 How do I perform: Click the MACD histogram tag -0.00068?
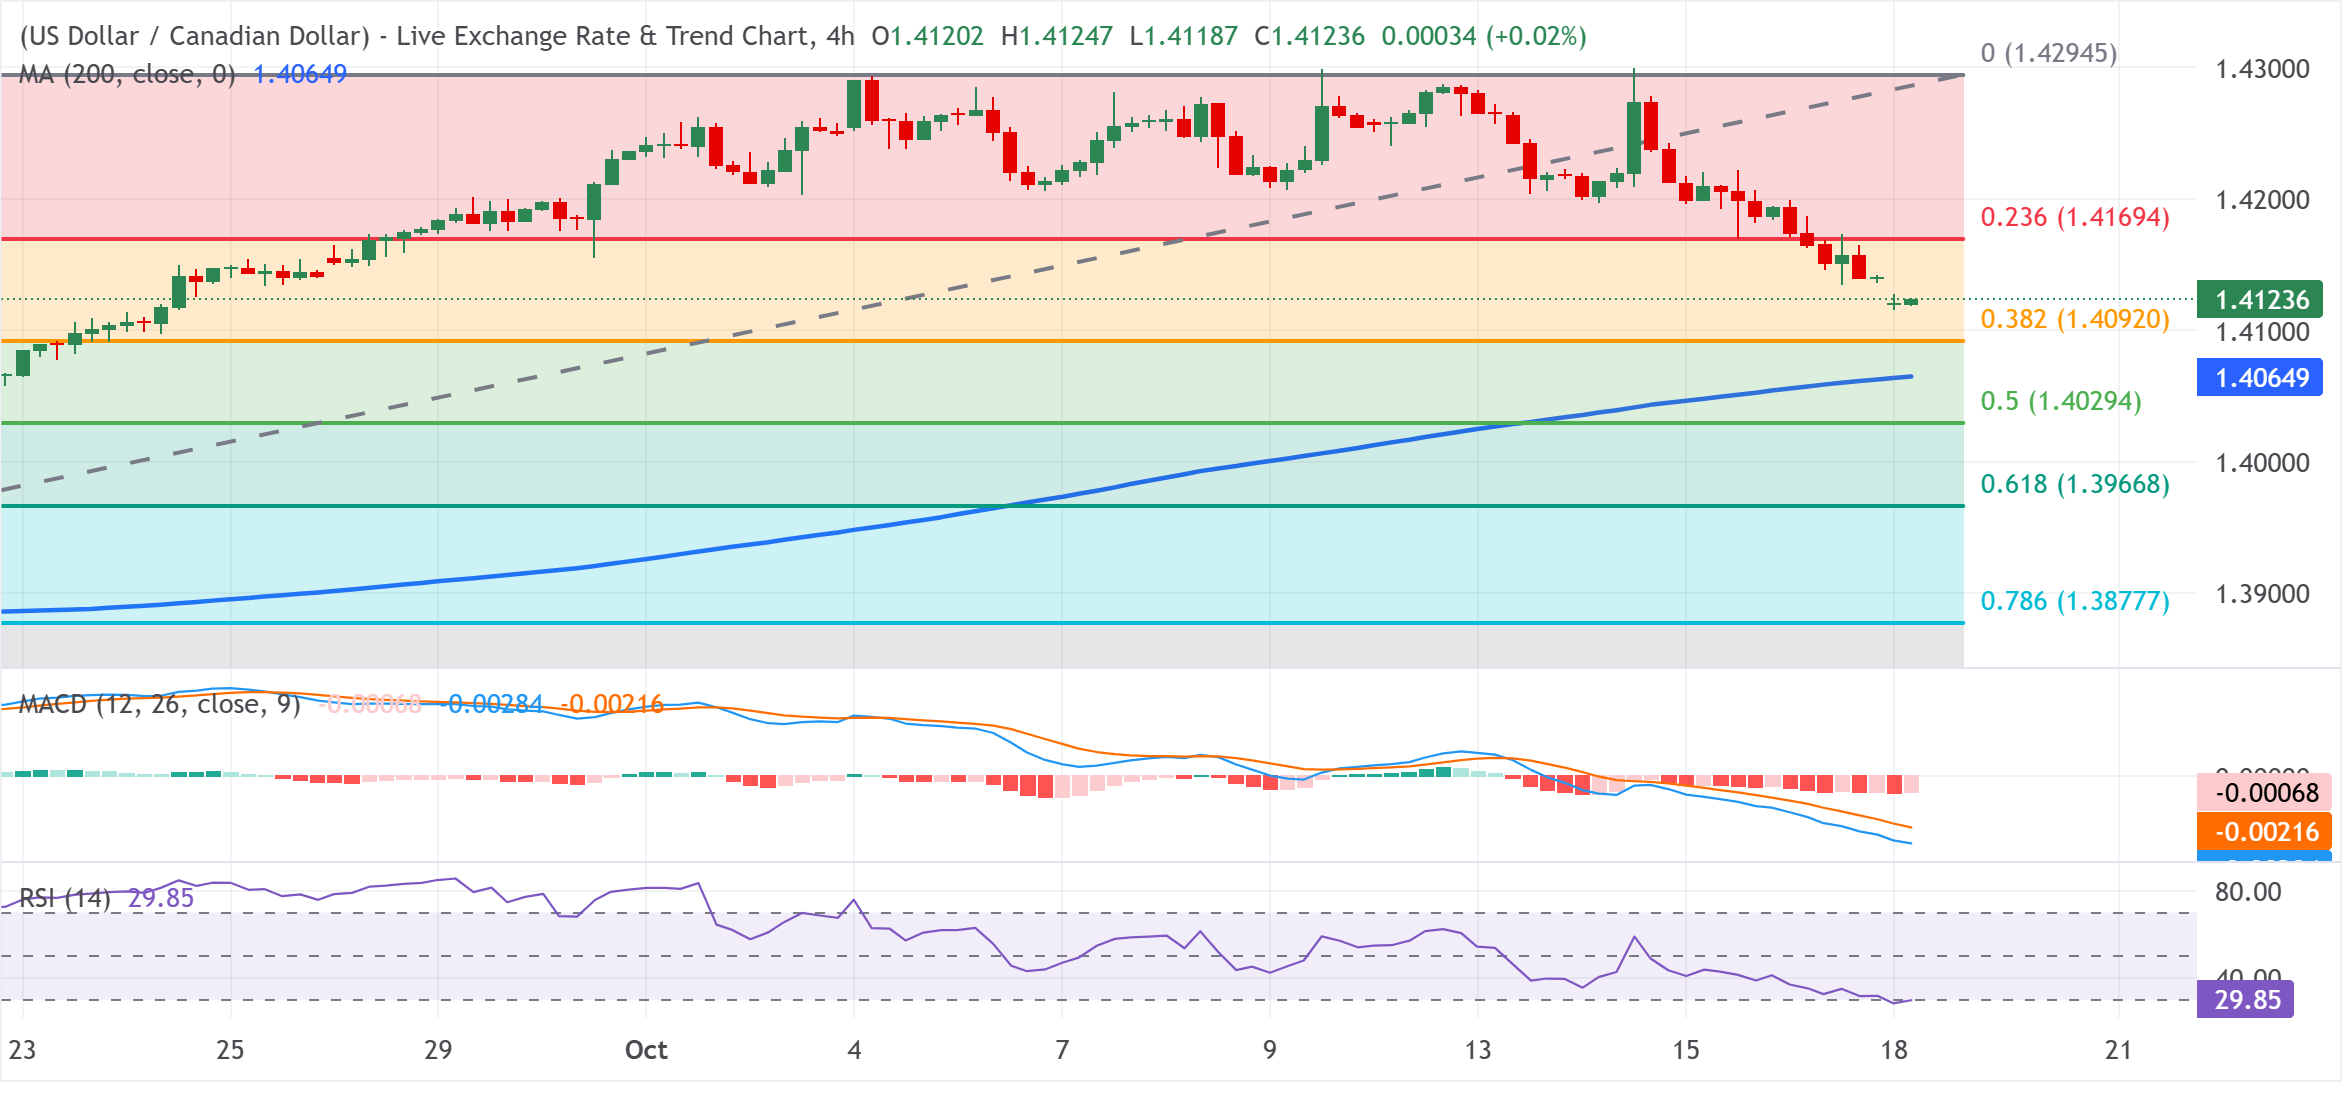[x=2265, y=793]
